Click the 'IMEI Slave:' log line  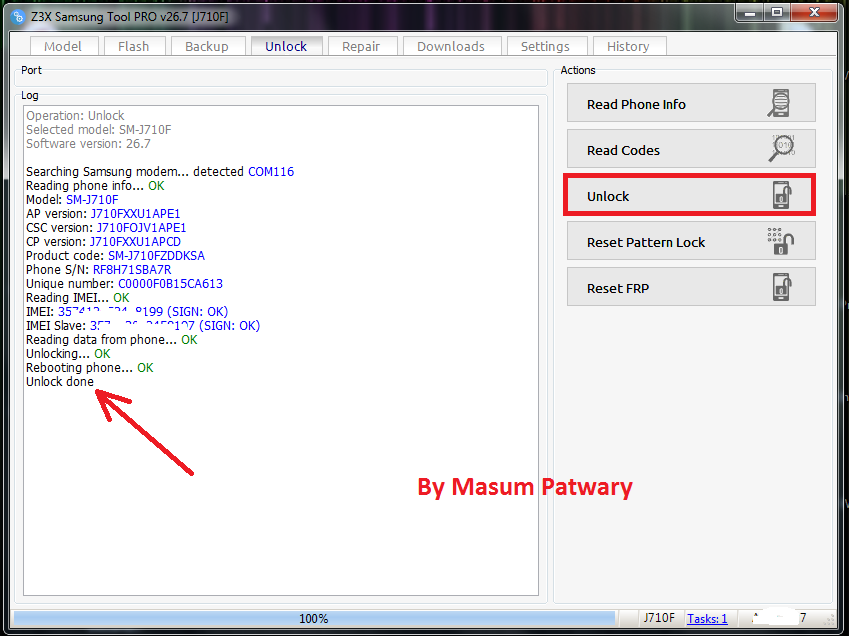(x=143, y=326)
